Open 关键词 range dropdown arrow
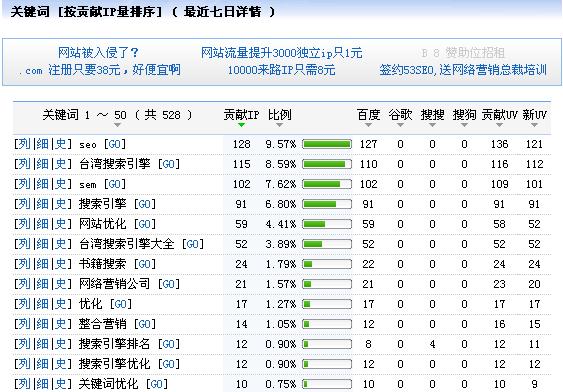This screenshot has height=392, width=563. [x=117, y=125]
